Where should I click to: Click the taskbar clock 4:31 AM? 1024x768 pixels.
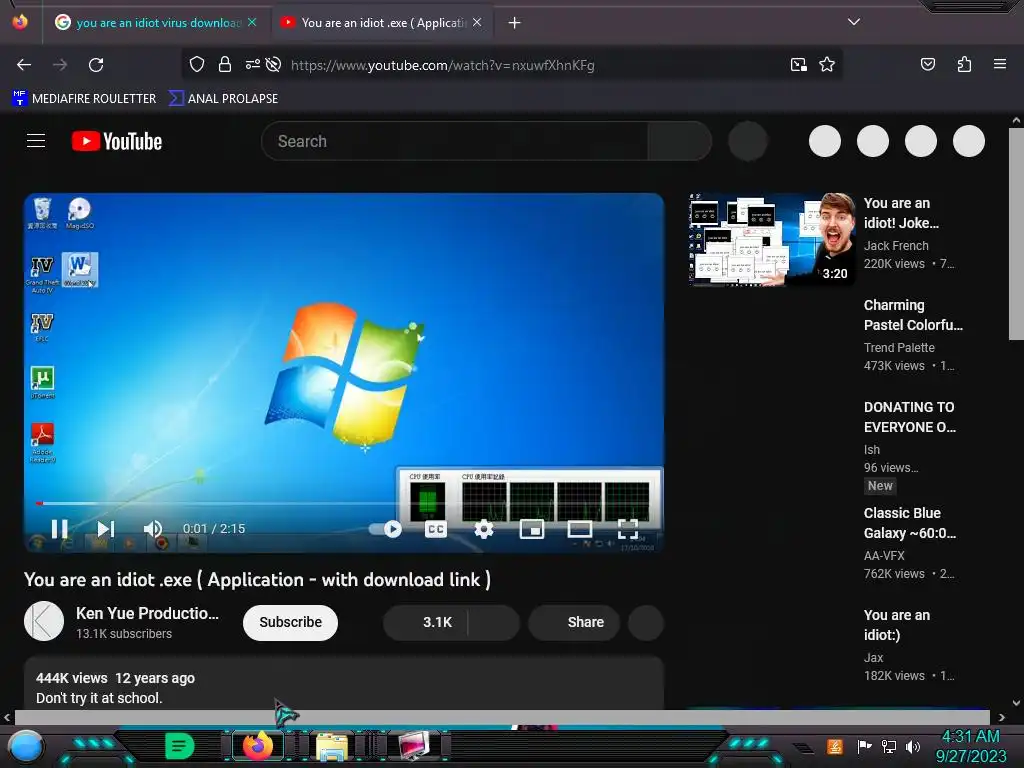coord(970,736)
